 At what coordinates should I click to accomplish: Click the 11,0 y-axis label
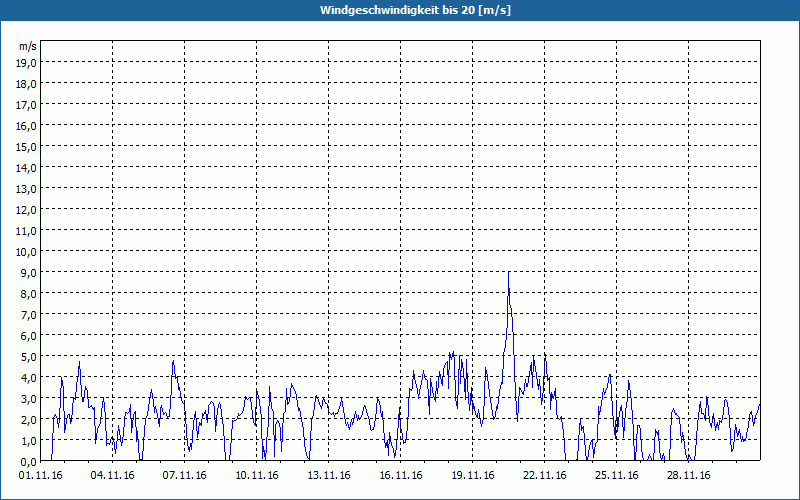point(26,231)
